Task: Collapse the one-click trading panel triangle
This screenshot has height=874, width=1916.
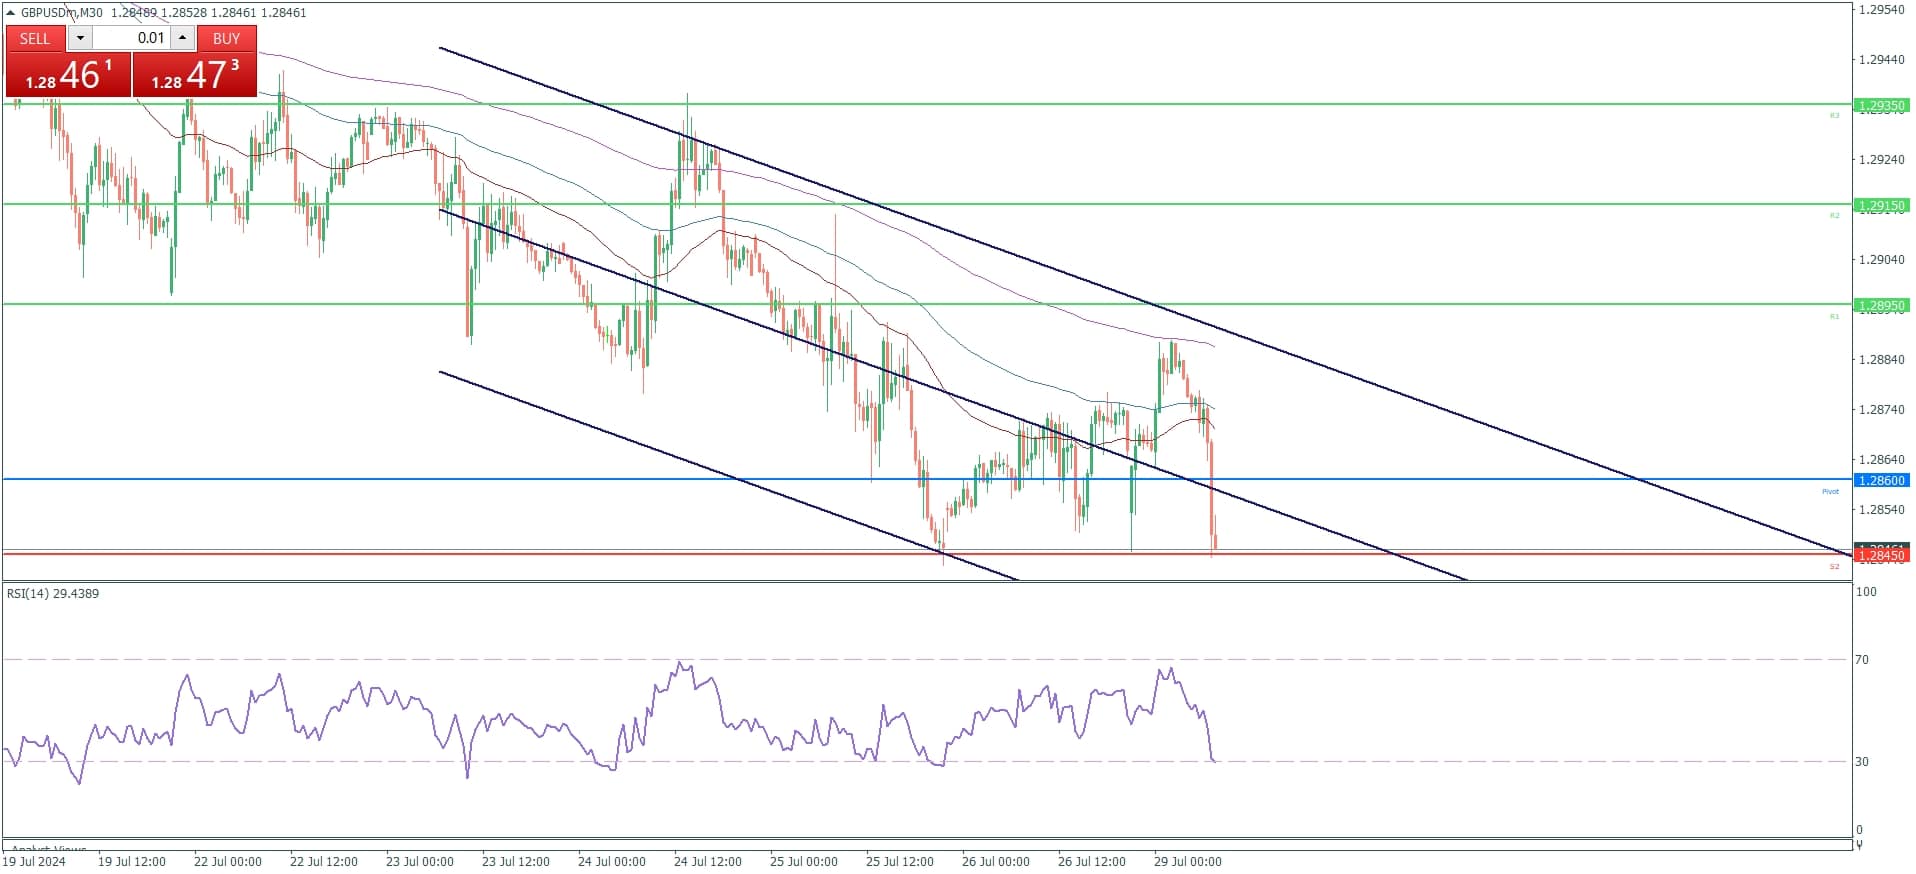Action: [x=11, y=13]
